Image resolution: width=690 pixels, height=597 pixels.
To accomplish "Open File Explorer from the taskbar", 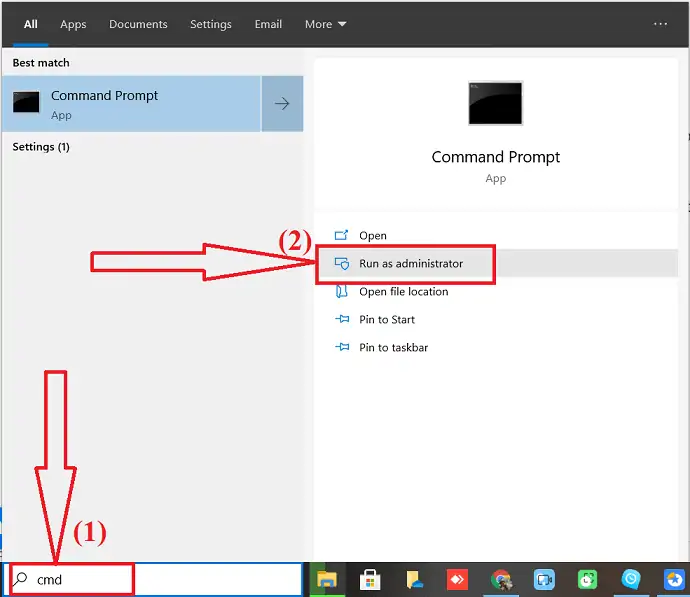I will pyautogui.click(x=327, y=580).
